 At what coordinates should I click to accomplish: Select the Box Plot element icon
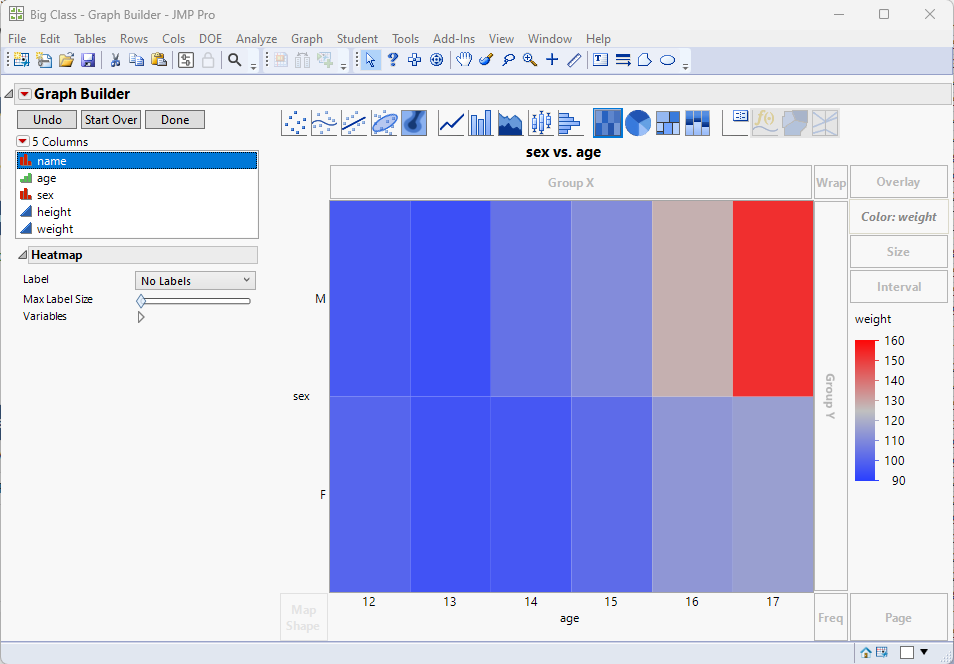click(x=540, y=122)
